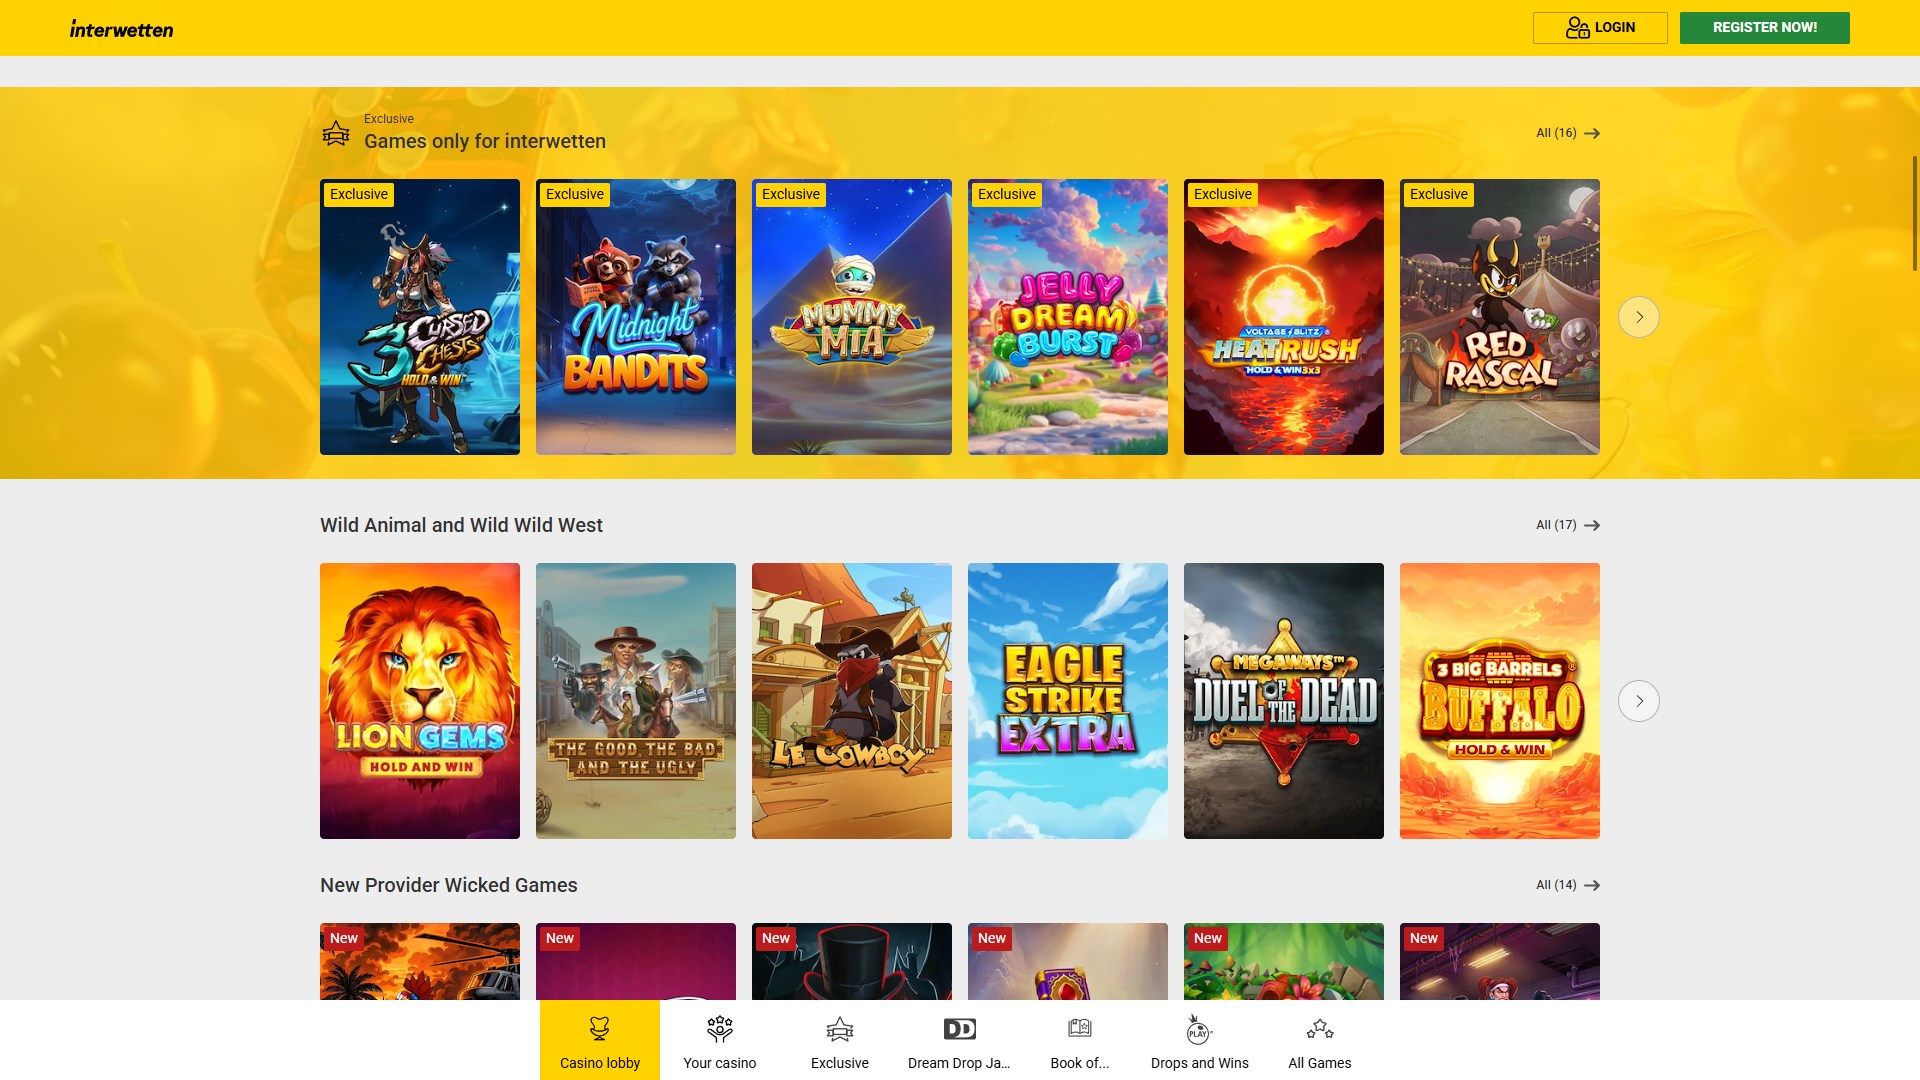Open Heat Rush Hold & Win thumbnail
Image resolution: width=1920 pixels, height=1080 pixels.
(1284, 317)
